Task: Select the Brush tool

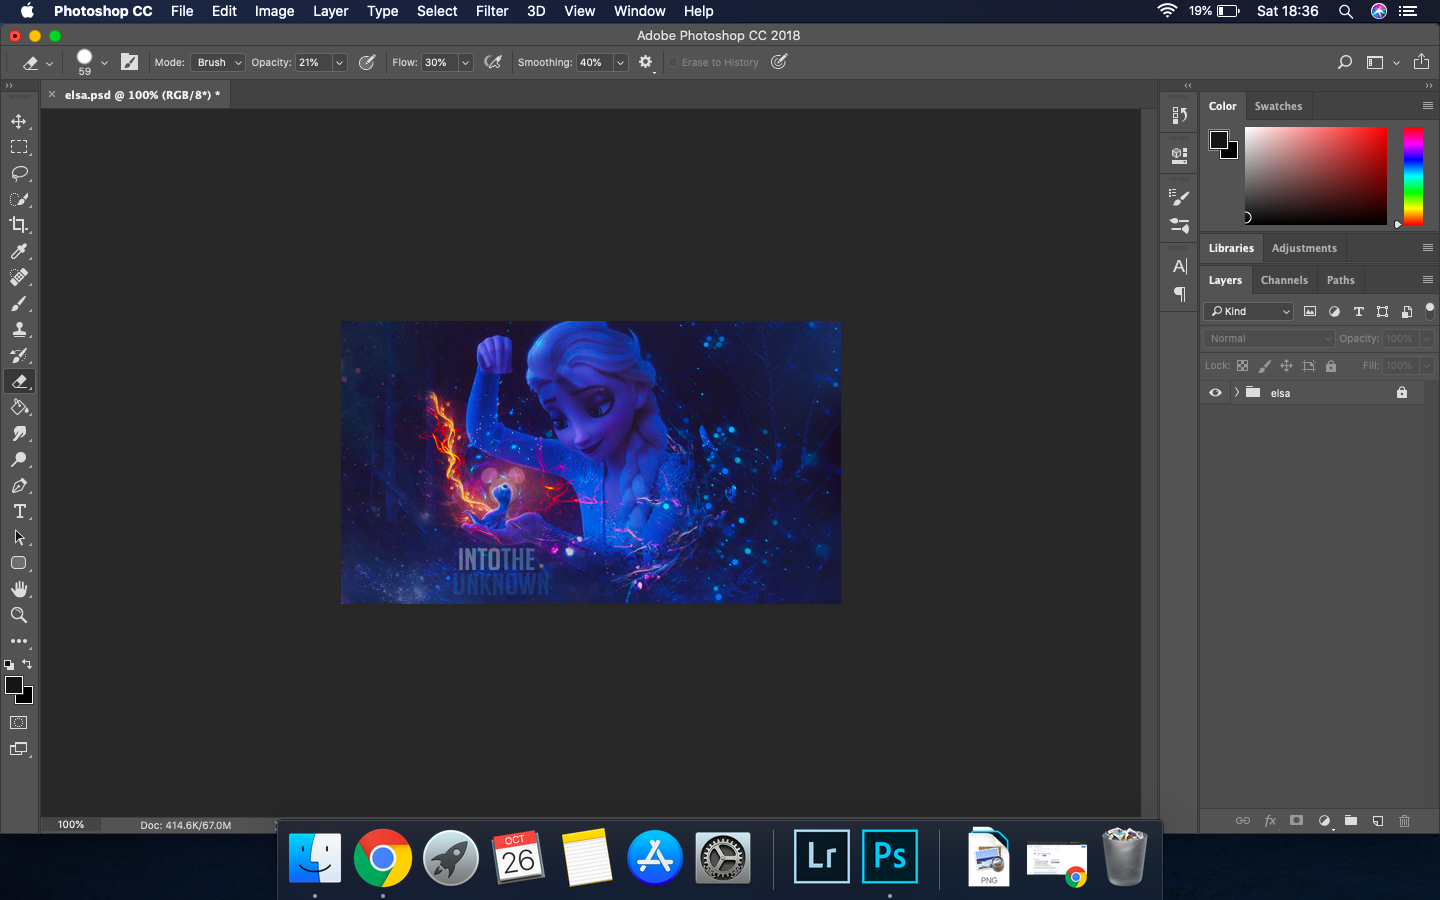Action: pos(19,303)
